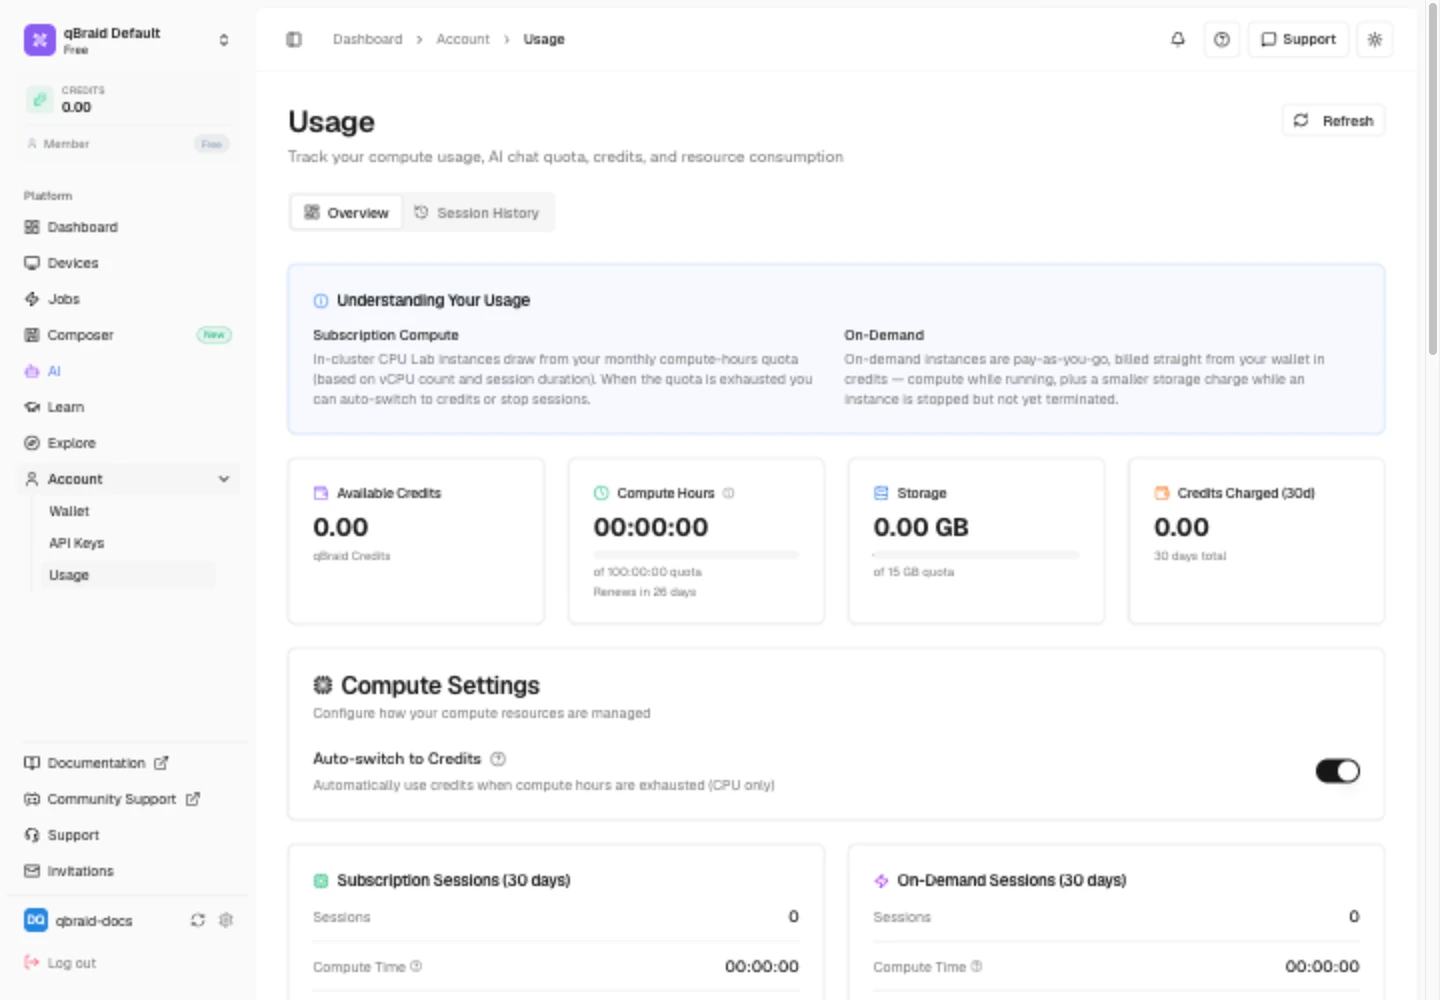
Task: Click the qbraid-docs avatar icon
Action: coord(36,920)
